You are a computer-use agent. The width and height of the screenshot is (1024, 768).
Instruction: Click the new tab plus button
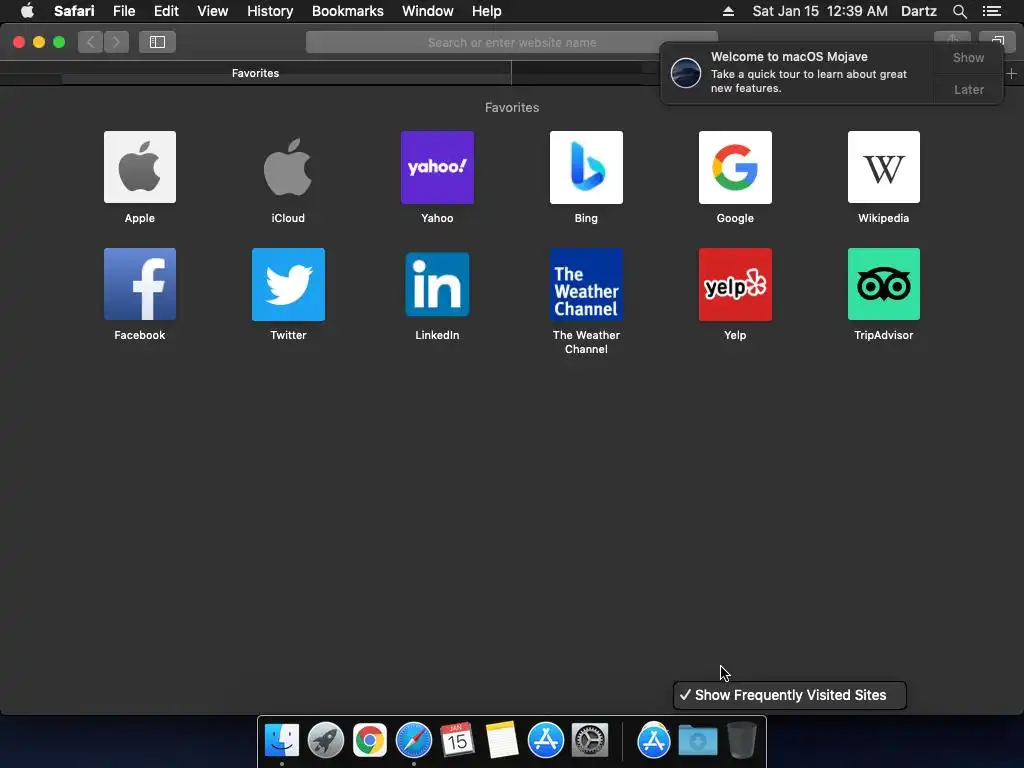pyautogui.click(x=1012, y=74)
